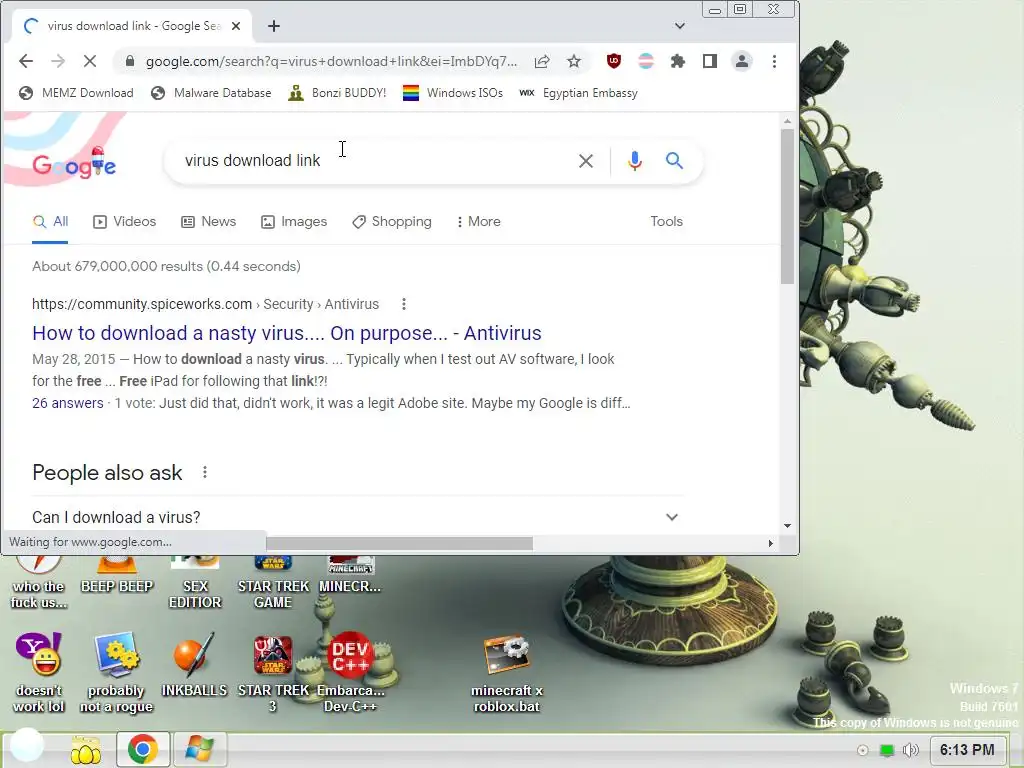Select the All results tab
This screenshot has height=768, width=1024.
[50, 221]
